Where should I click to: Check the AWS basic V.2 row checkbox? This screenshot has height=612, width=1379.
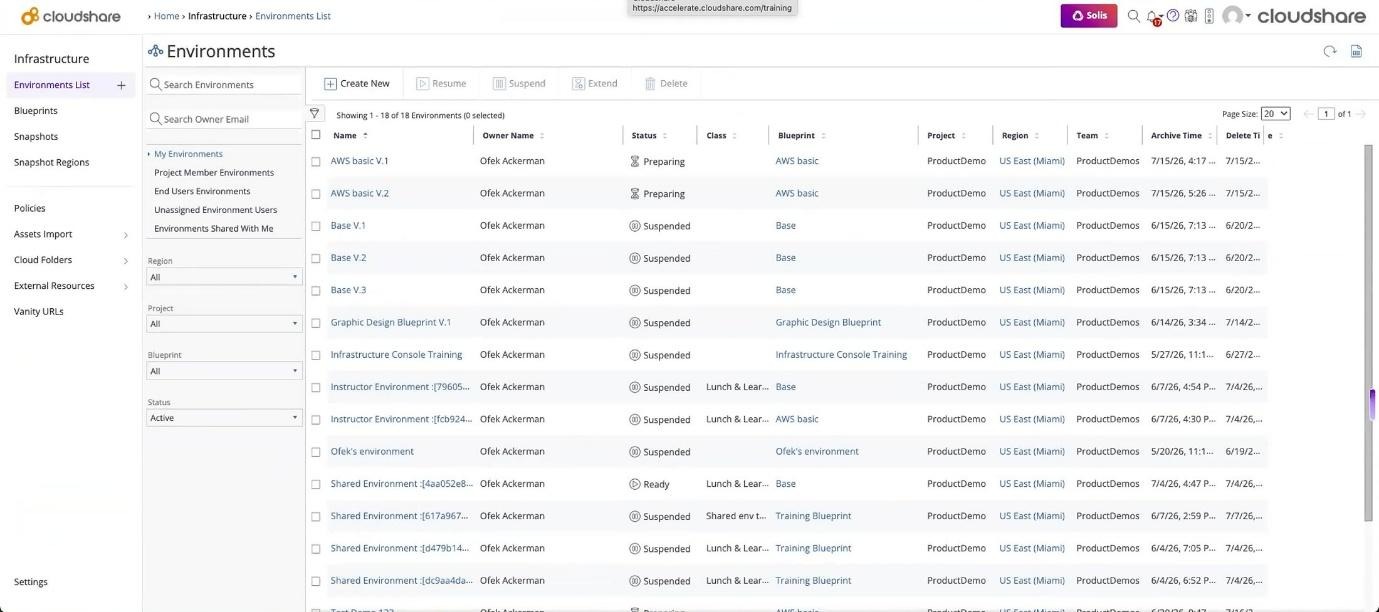pyautogui.click(x=316, y=194)
